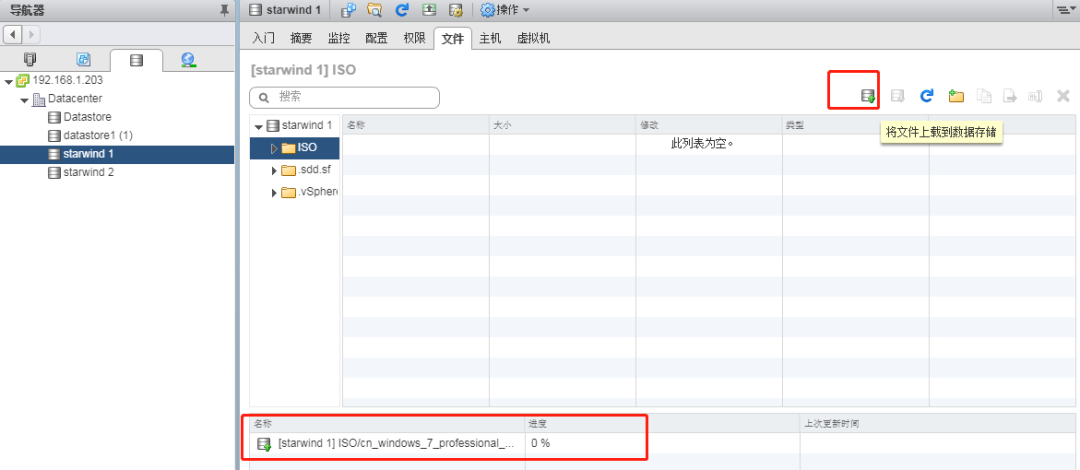Sort files by 大小 column
This screenshot has height=470, width=1080.
(563, 125)
